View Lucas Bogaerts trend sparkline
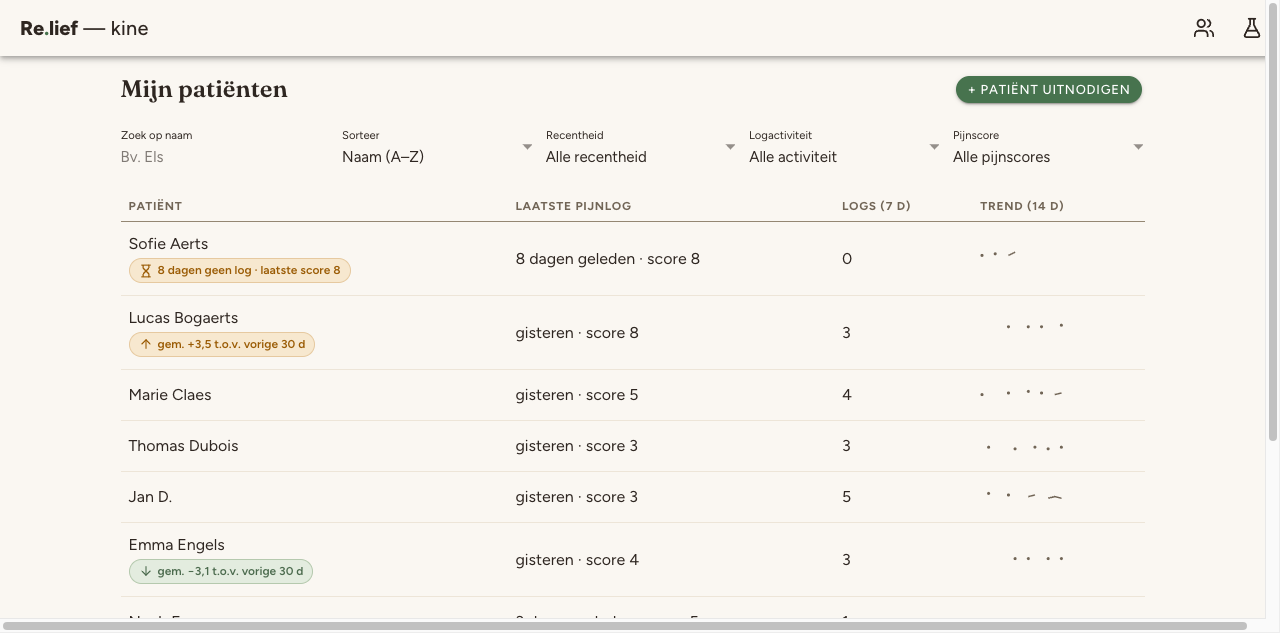Screen dimensions: 1280x633 (1034, 326)
